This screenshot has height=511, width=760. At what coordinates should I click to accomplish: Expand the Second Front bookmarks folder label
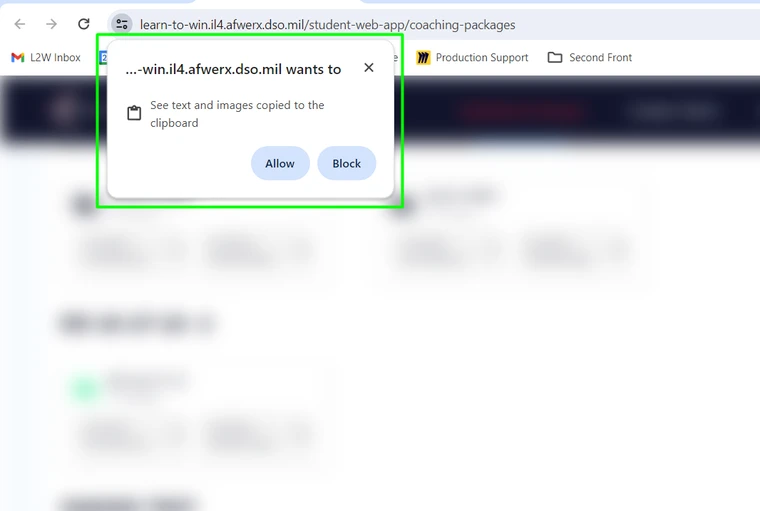coord(600,58)
